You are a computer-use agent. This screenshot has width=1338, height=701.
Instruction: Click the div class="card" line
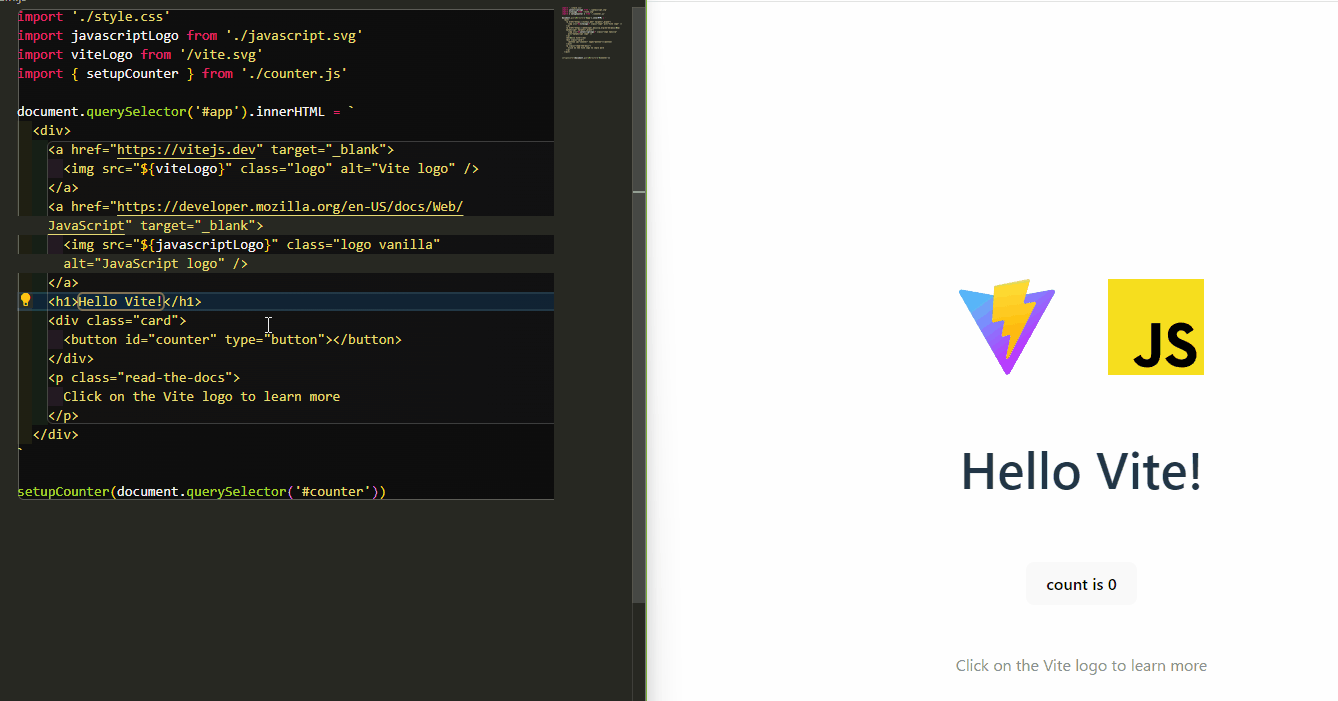pyautogui.click(x=117, y=320)
